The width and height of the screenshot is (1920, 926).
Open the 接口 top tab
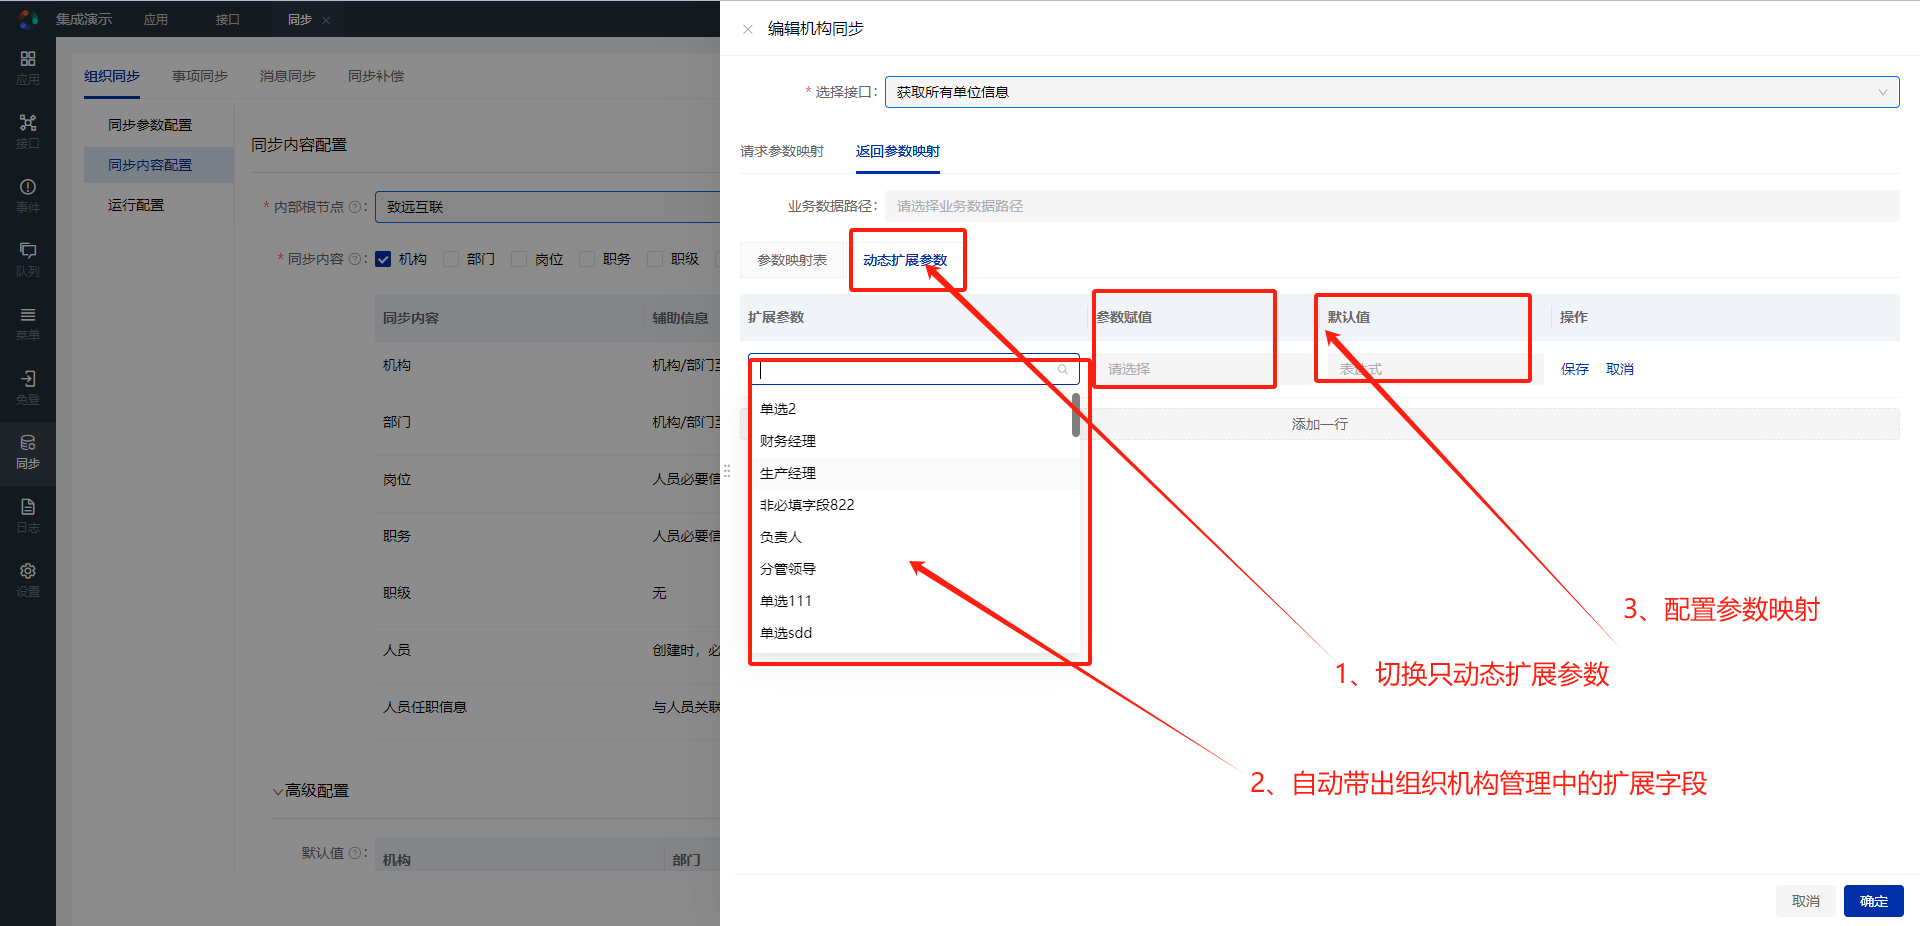tap(228, 20)
